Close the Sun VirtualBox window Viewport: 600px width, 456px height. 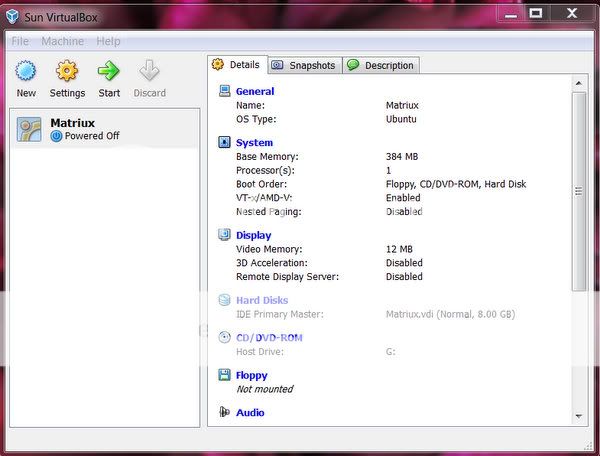(x=572, y=14)
